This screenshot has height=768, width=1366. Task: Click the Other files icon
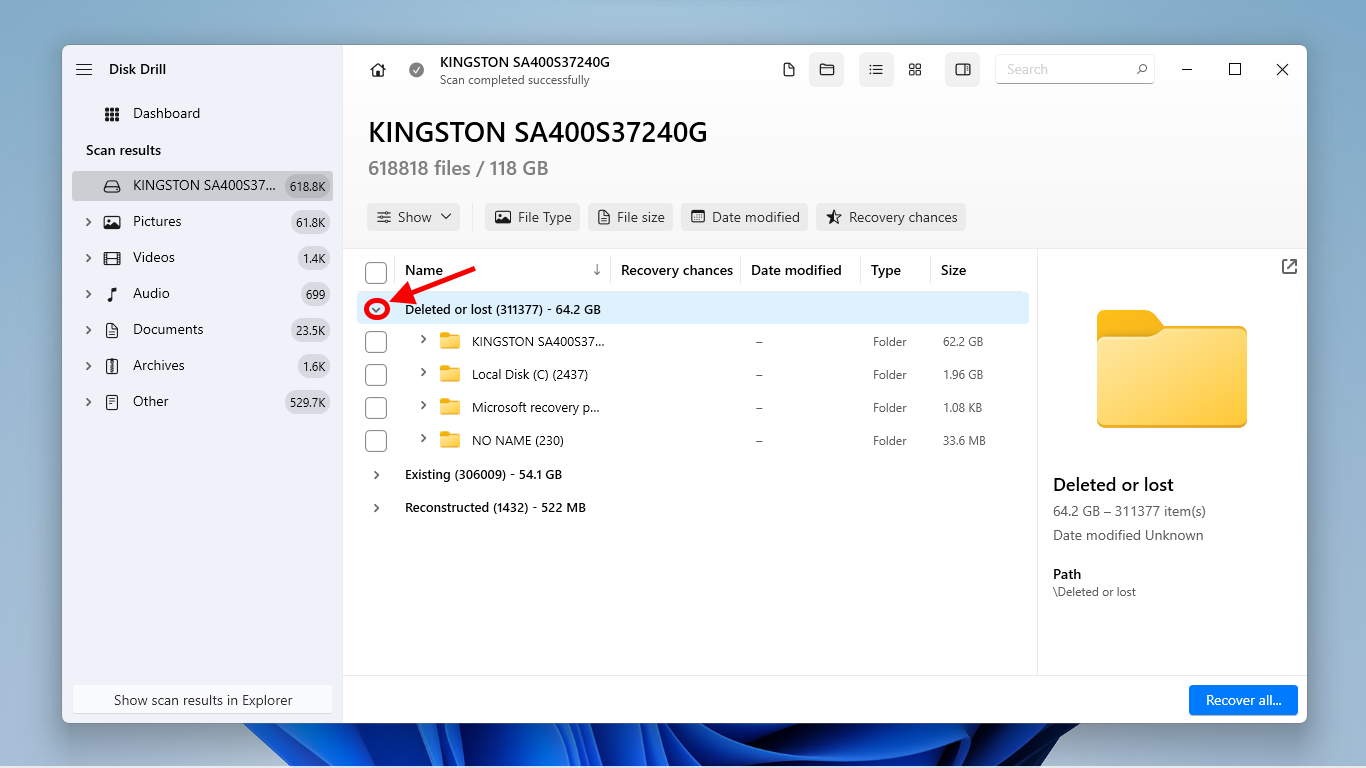pyautogui.click(x=112, y=402)
